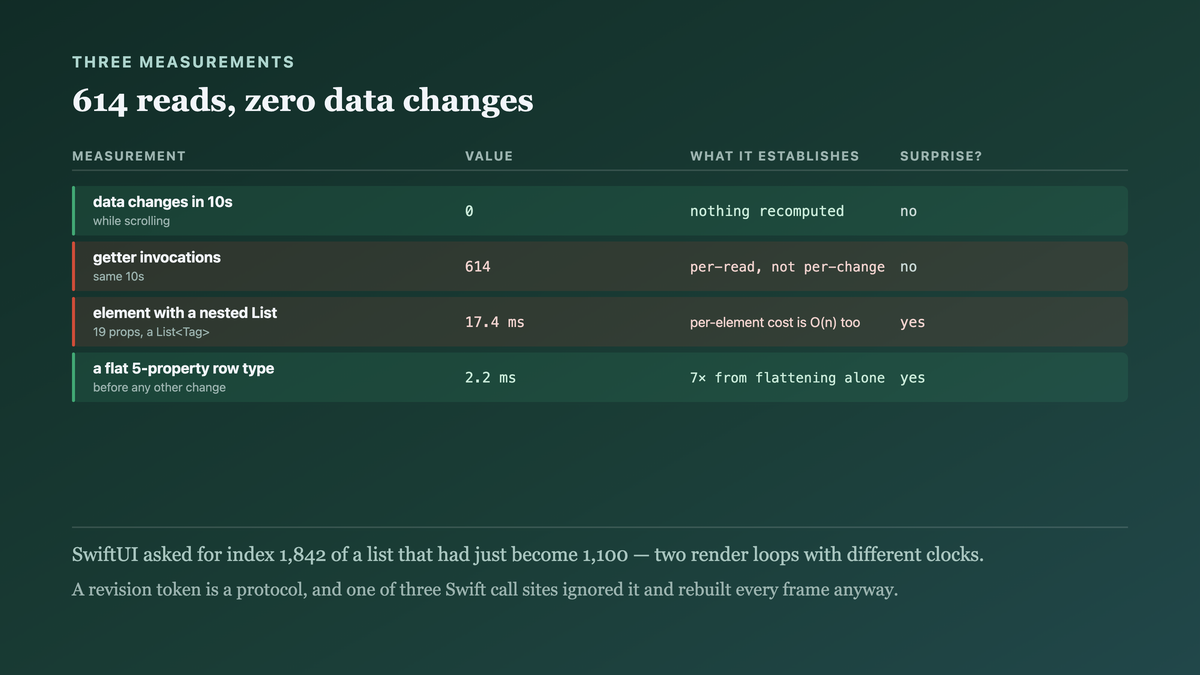Select the 'data changes in 10s' row label
Image resolution: width=1200 pixels, height=675 pixels.
163,202
